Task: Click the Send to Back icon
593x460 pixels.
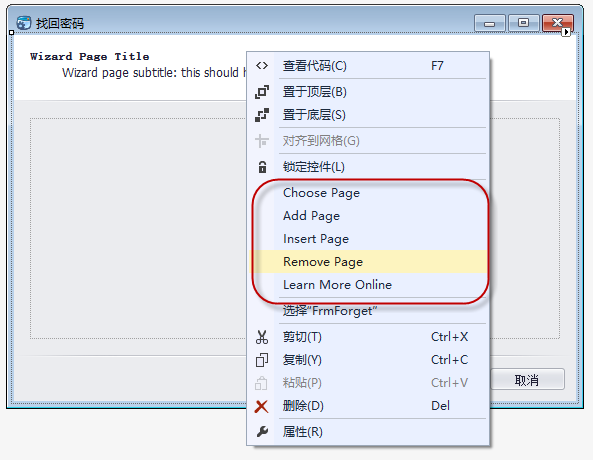Action: [262, 115]
